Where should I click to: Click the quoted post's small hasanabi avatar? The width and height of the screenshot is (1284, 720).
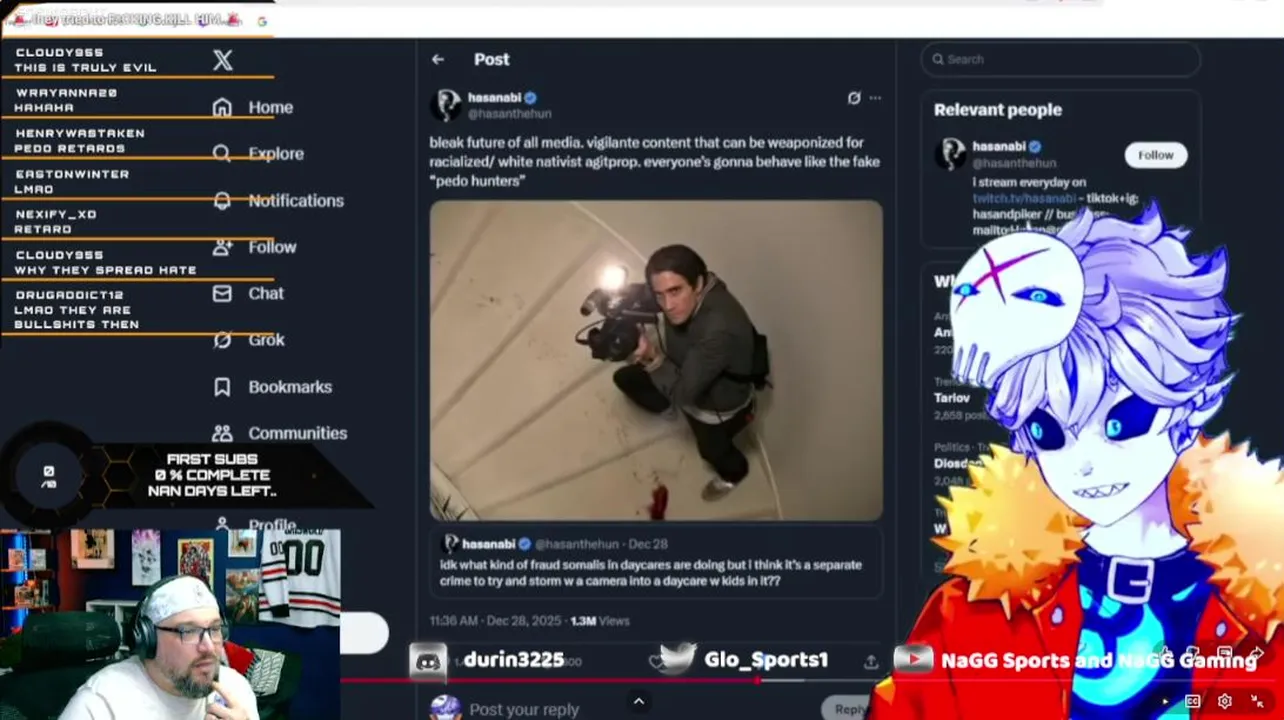449,543
